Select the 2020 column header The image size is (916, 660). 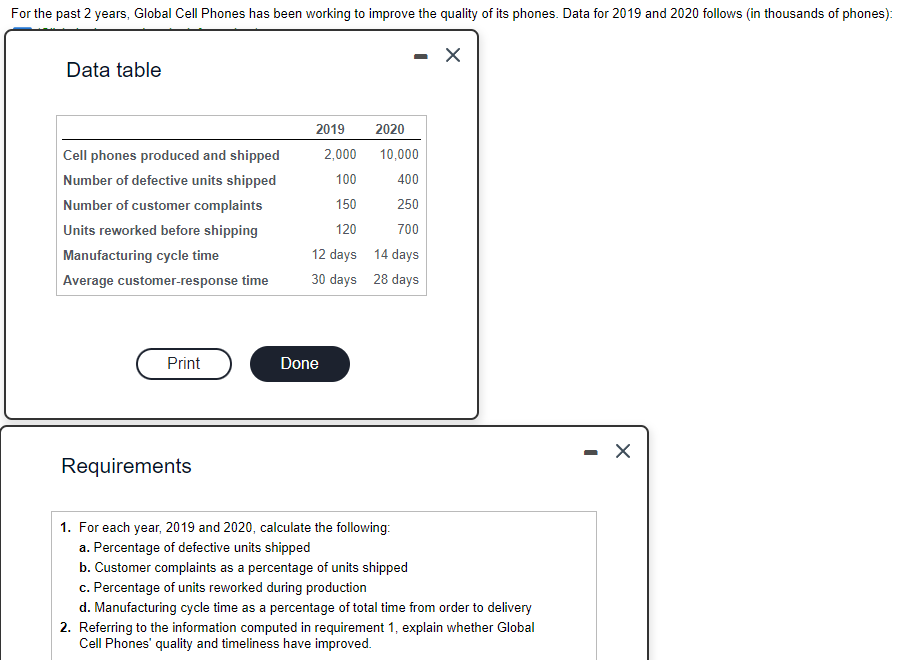[390, 129]
